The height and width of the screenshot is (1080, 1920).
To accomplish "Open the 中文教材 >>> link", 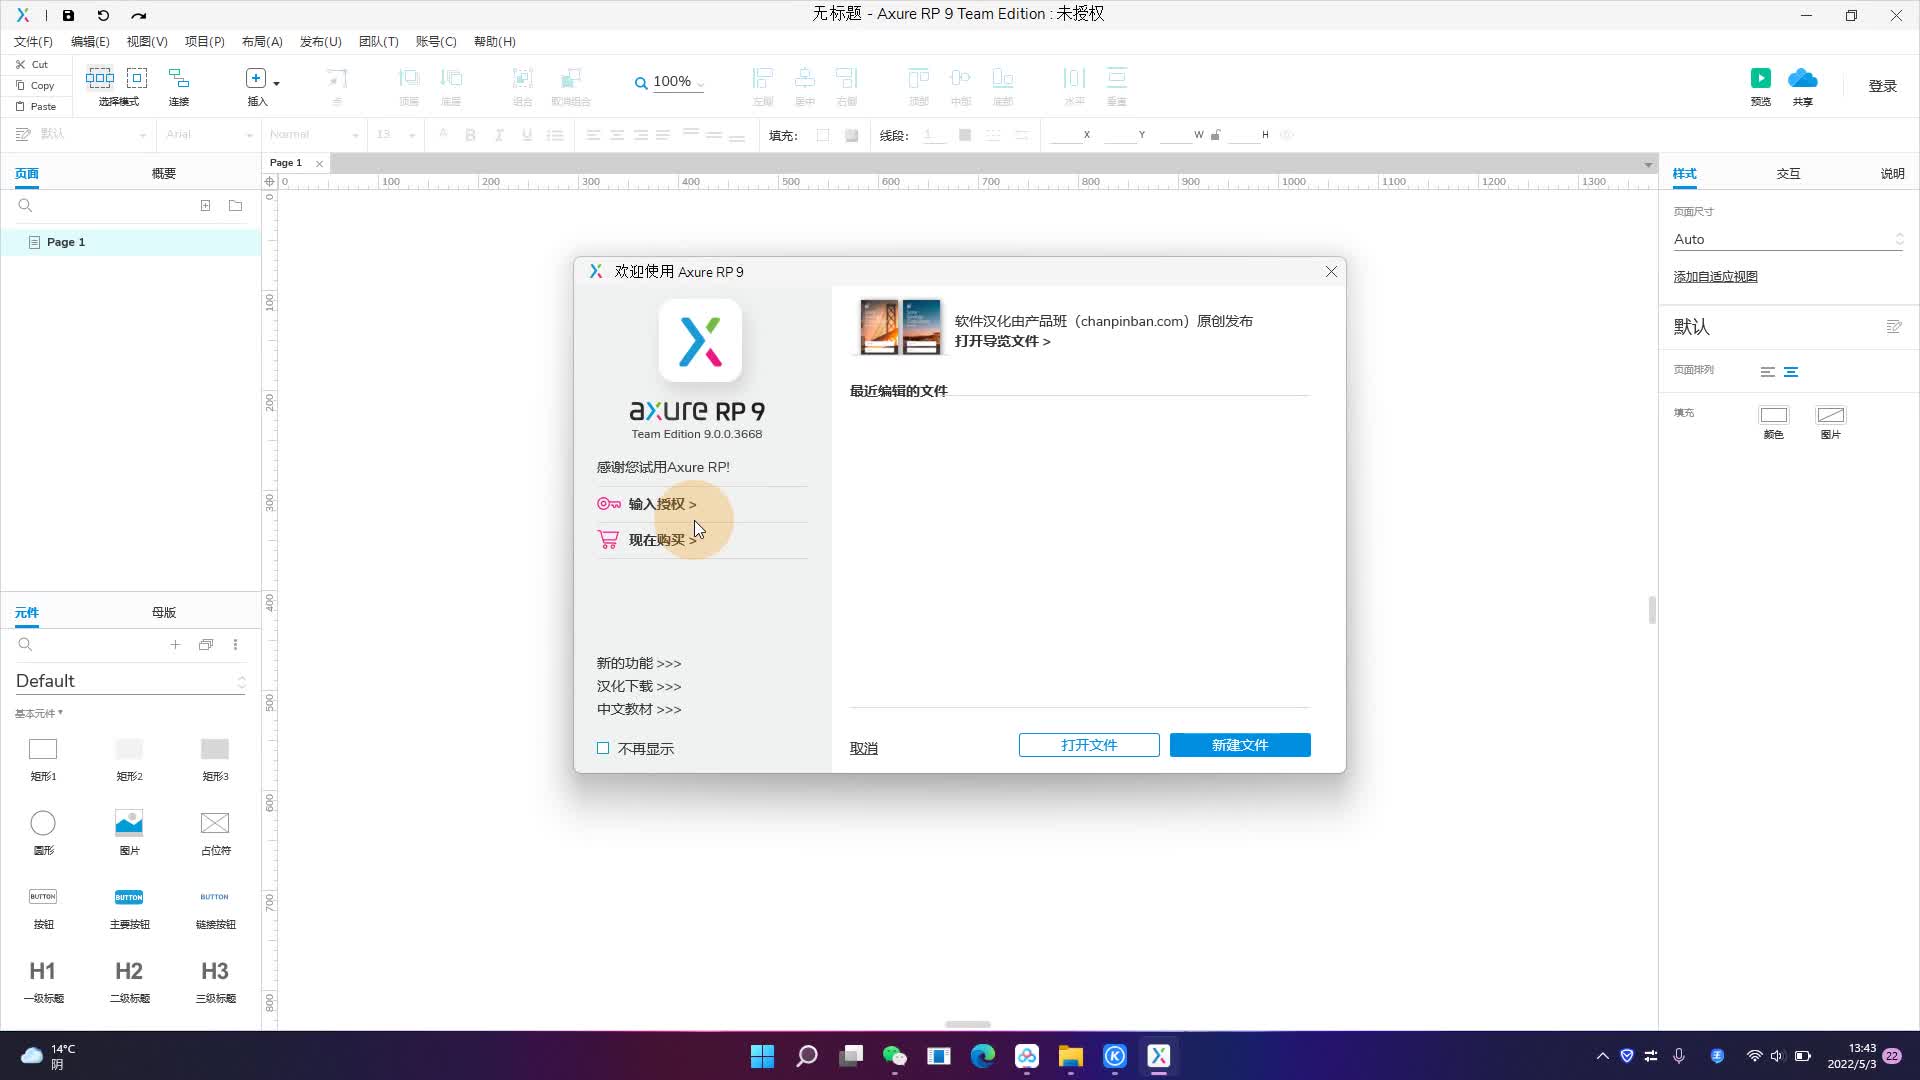I will (x=639, y=709).
